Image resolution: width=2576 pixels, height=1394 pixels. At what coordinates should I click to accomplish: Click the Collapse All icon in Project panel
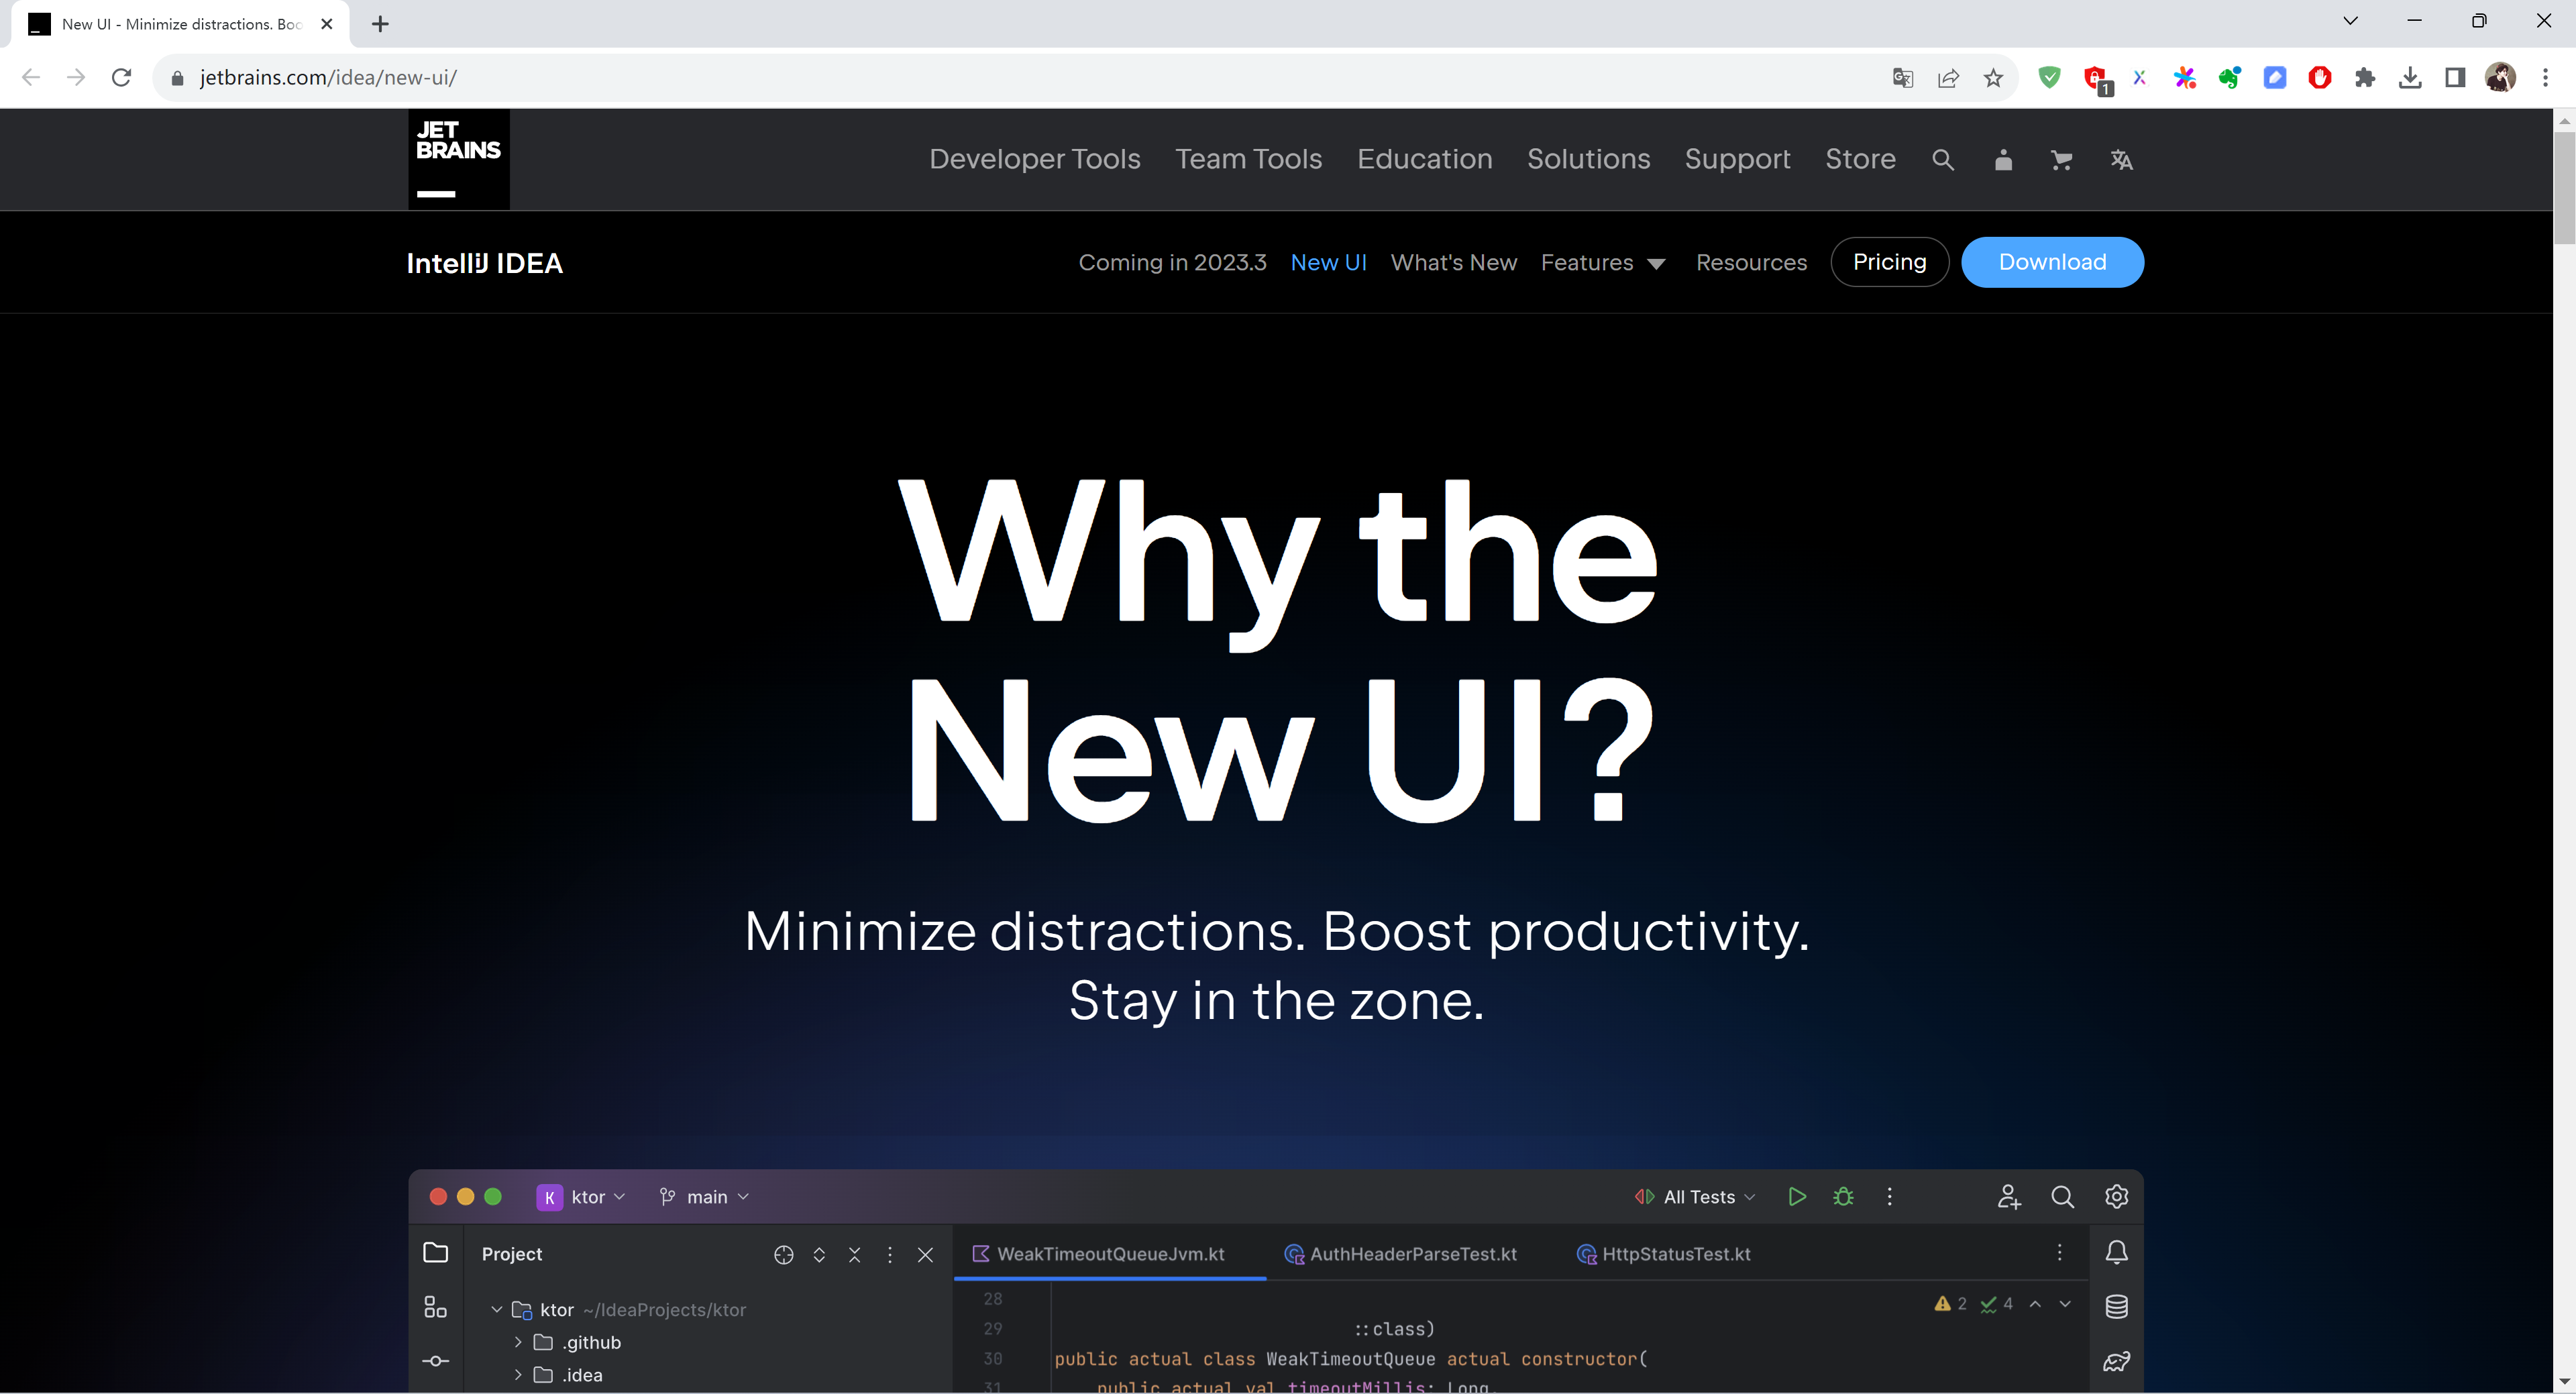click(x=854, y=1255)
